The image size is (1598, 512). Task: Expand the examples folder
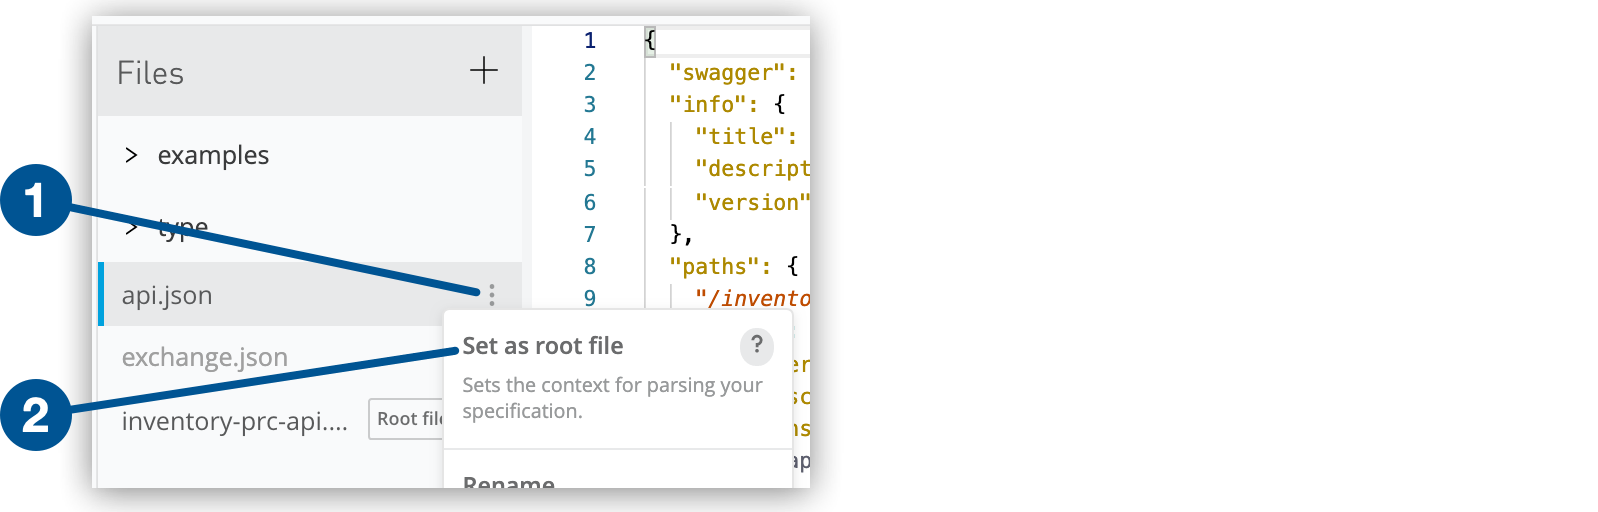131,155
